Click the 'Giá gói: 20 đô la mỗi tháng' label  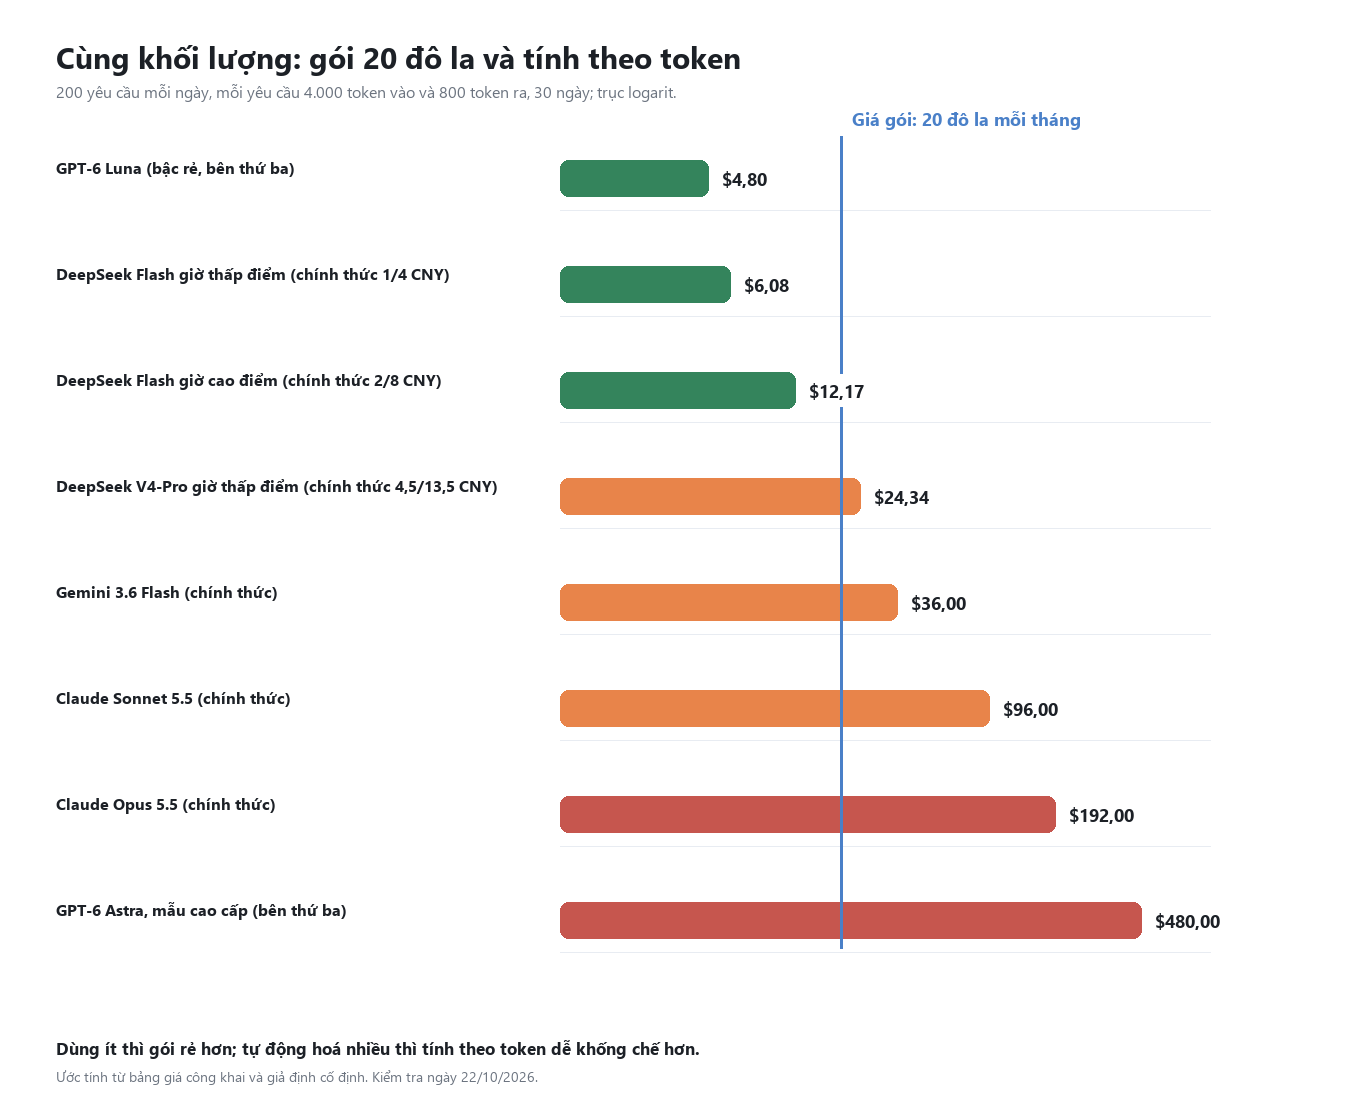[x=966, y=120]
